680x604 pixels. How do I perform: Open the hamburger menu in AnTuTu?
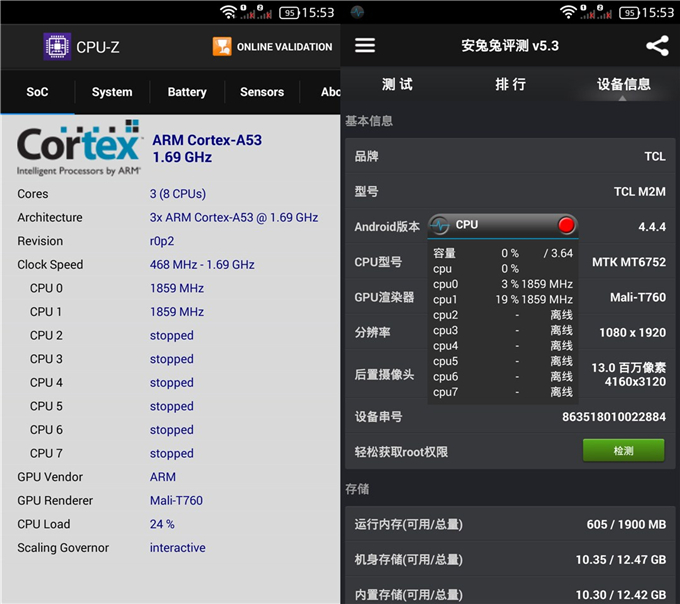point(365,46)
